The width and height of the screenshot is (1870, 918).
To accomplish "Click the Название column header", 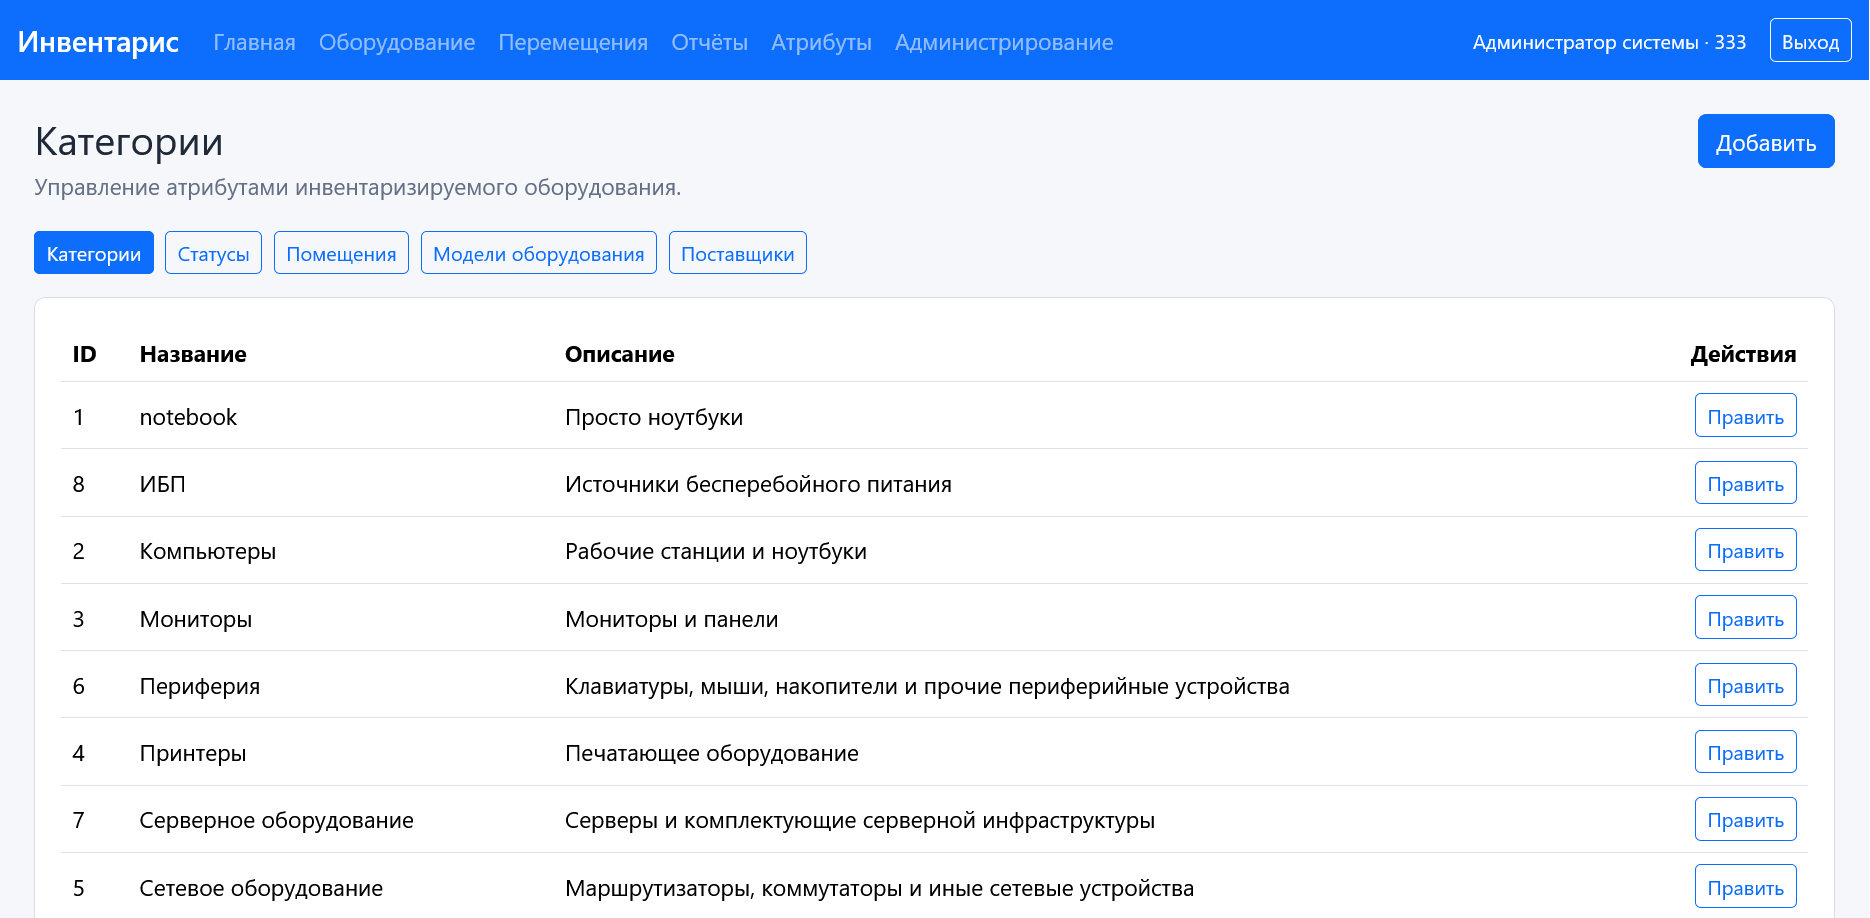I will (x=193, y=354).
